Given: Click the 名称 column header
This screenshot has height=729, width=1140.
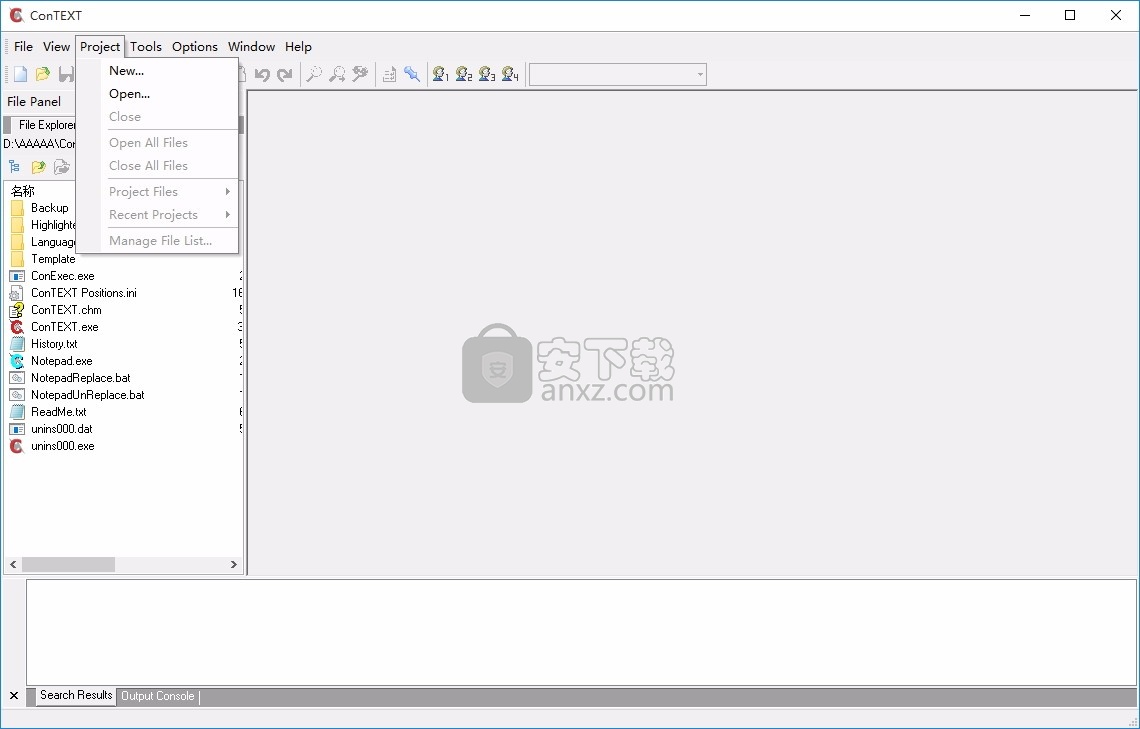Looking at the screenshot, I should 23,191.
